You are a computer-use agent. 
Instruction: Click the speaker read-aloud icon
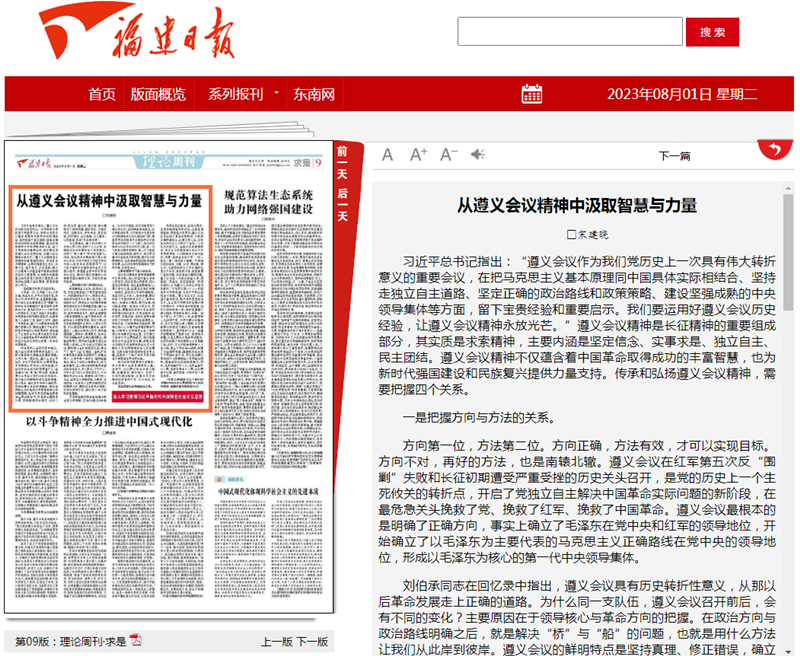[x=478, y=154]
